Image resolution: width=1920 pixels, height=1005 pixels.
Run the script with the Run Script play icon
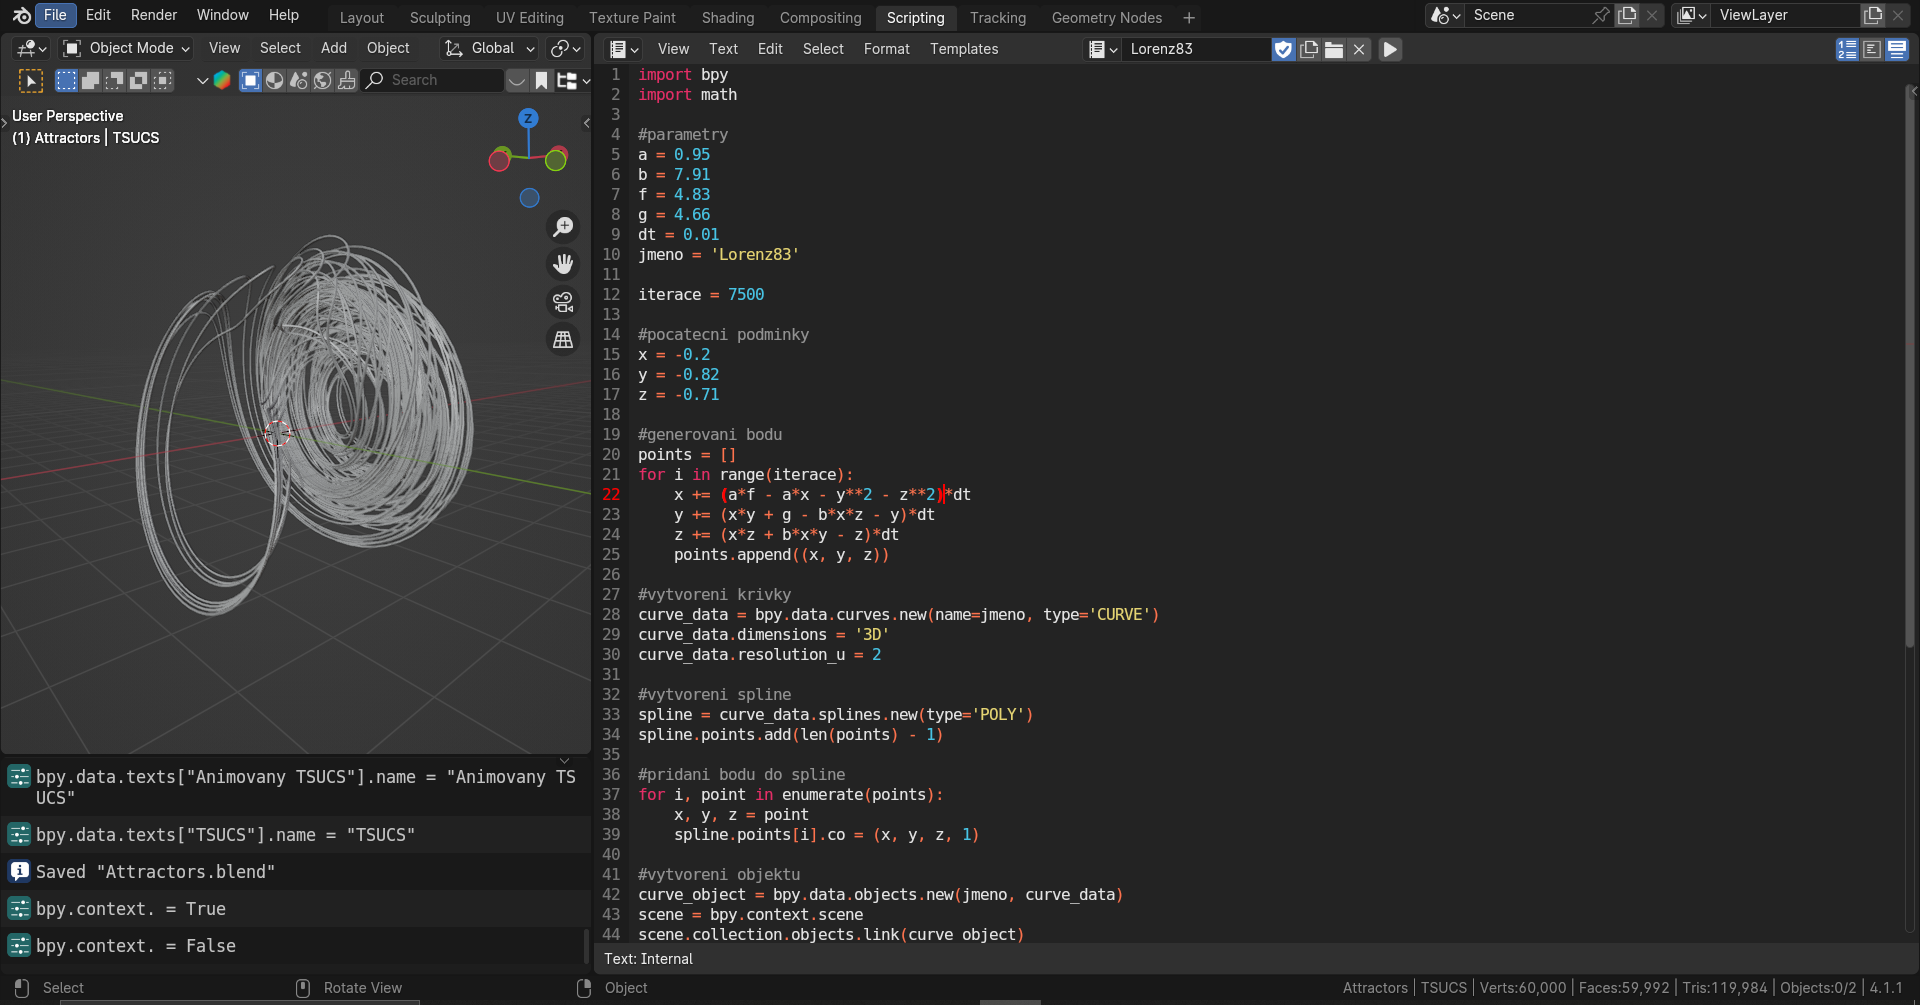tap(1390, 49)
